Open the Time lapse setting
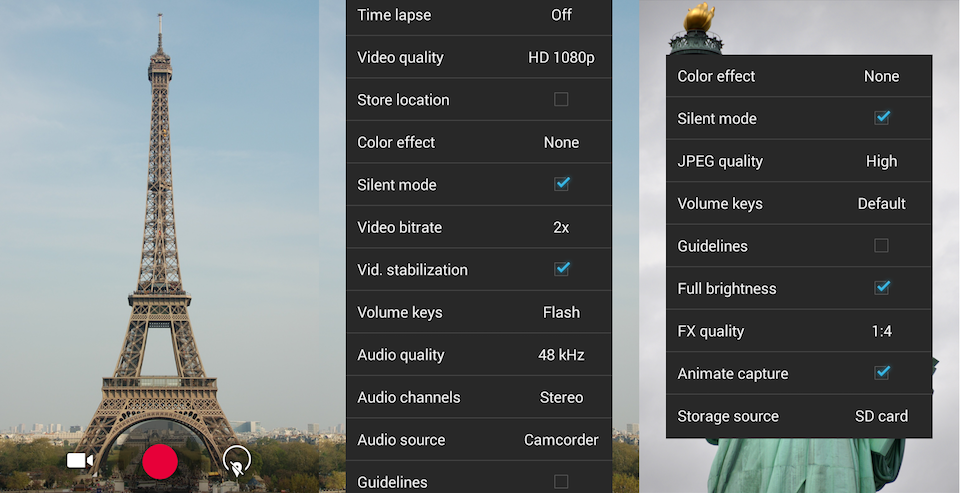Screen dimensions: 960x493 click(x=479, y=15)
